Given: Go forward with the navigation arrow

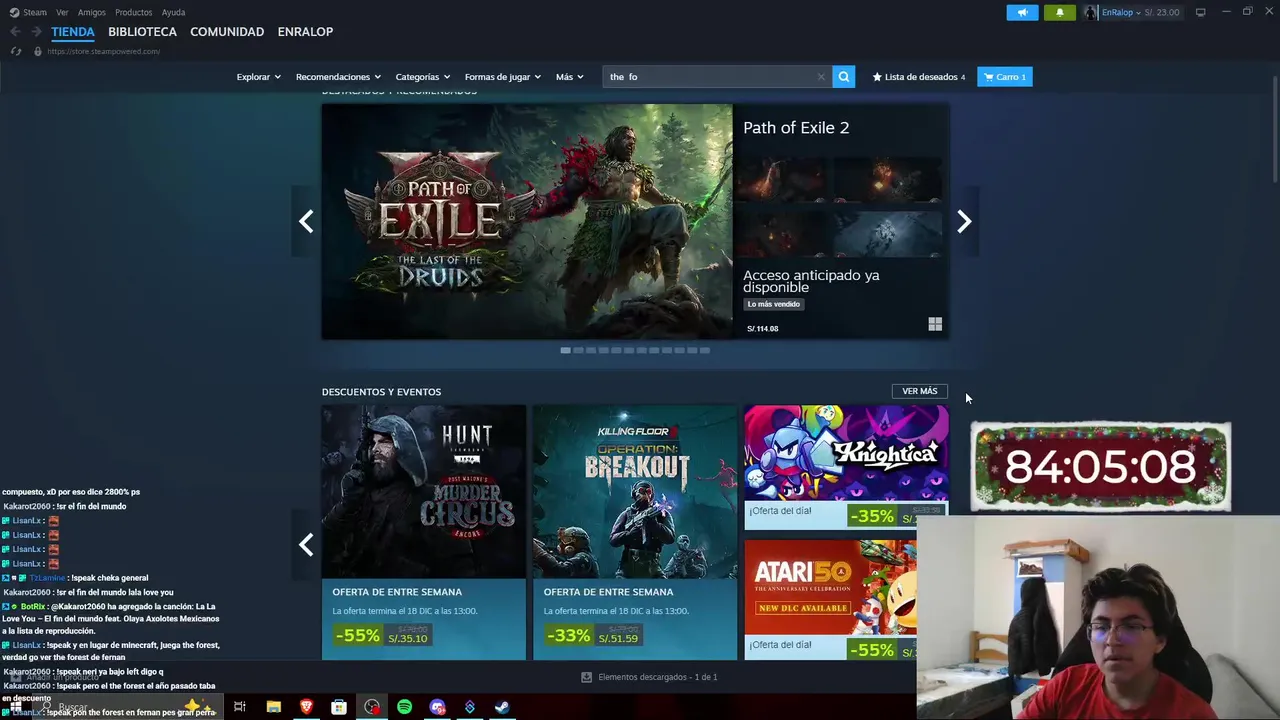Looking at the screenshot, I should click(x=36, y=32).
